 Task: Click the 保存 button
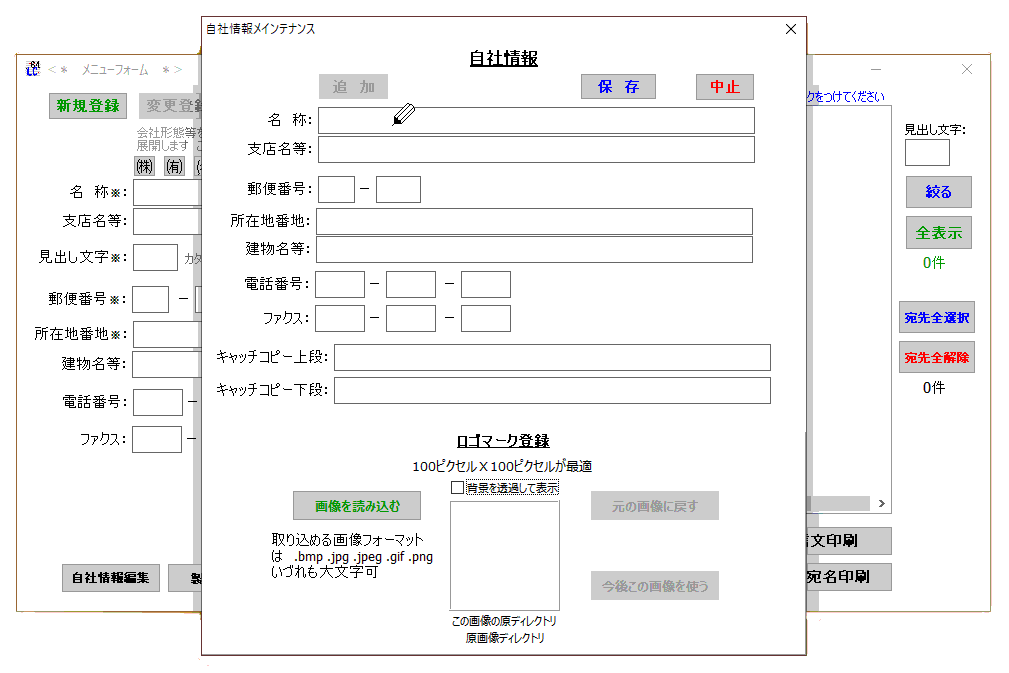click(618, 87)
